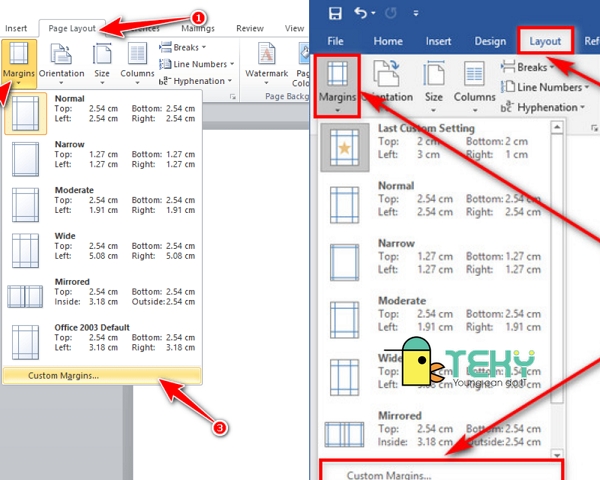
Task: Switch to the View tab
Action: point(294,28)
